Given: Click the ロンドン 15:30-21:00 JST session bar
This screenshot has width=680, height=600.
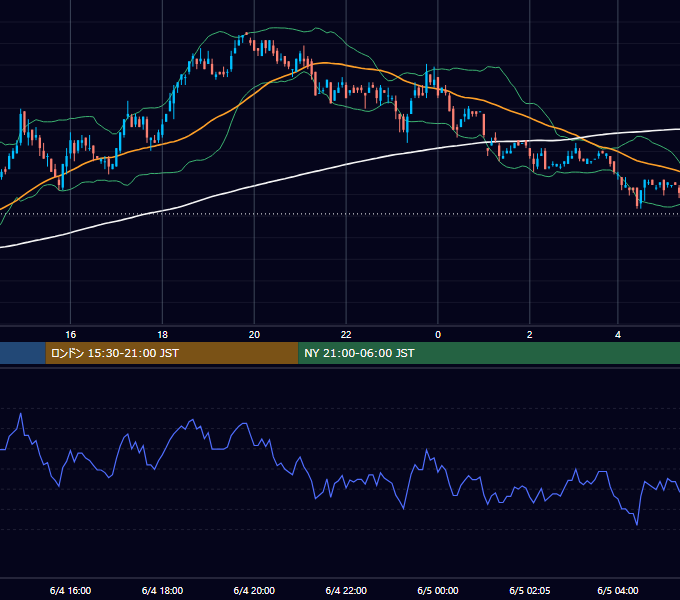Looking at the screenshot, I should click(172, 353).
